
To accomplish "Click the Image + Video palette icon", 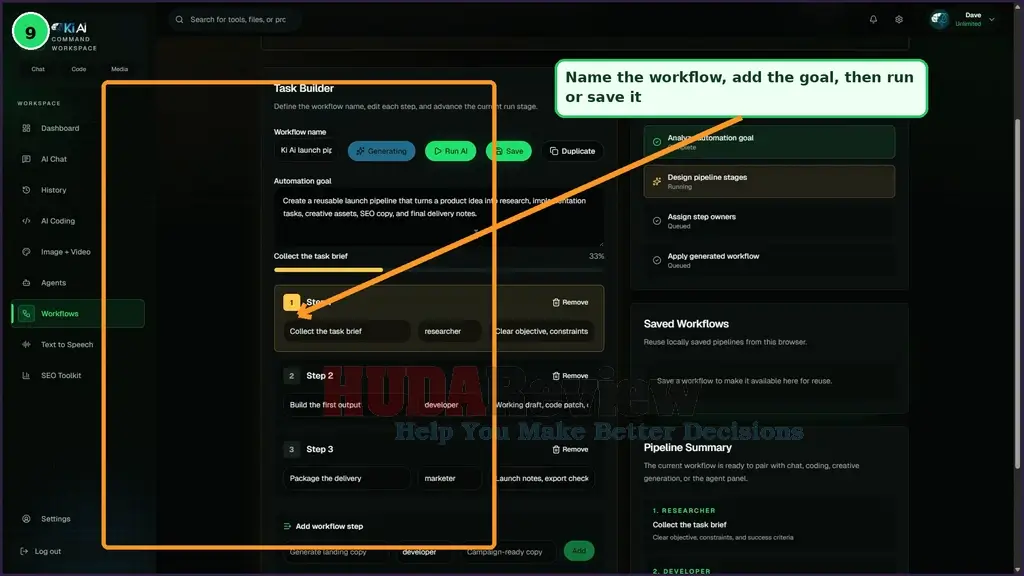I will (26, 252).
